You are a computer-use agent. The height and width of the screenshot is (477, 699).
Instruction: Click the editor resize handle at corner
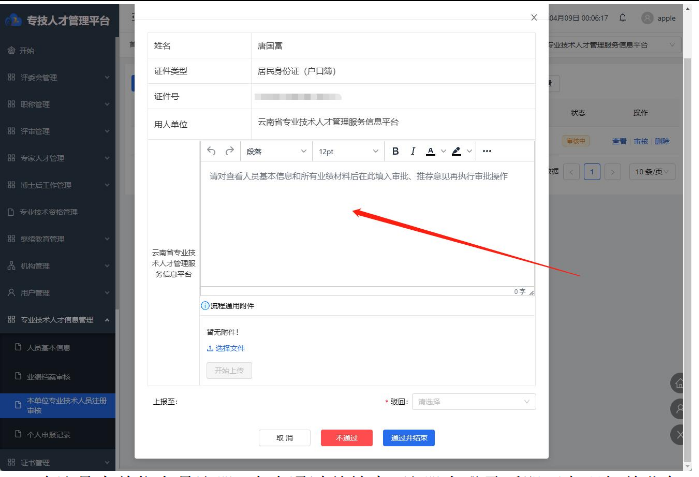tap(531, 292)
